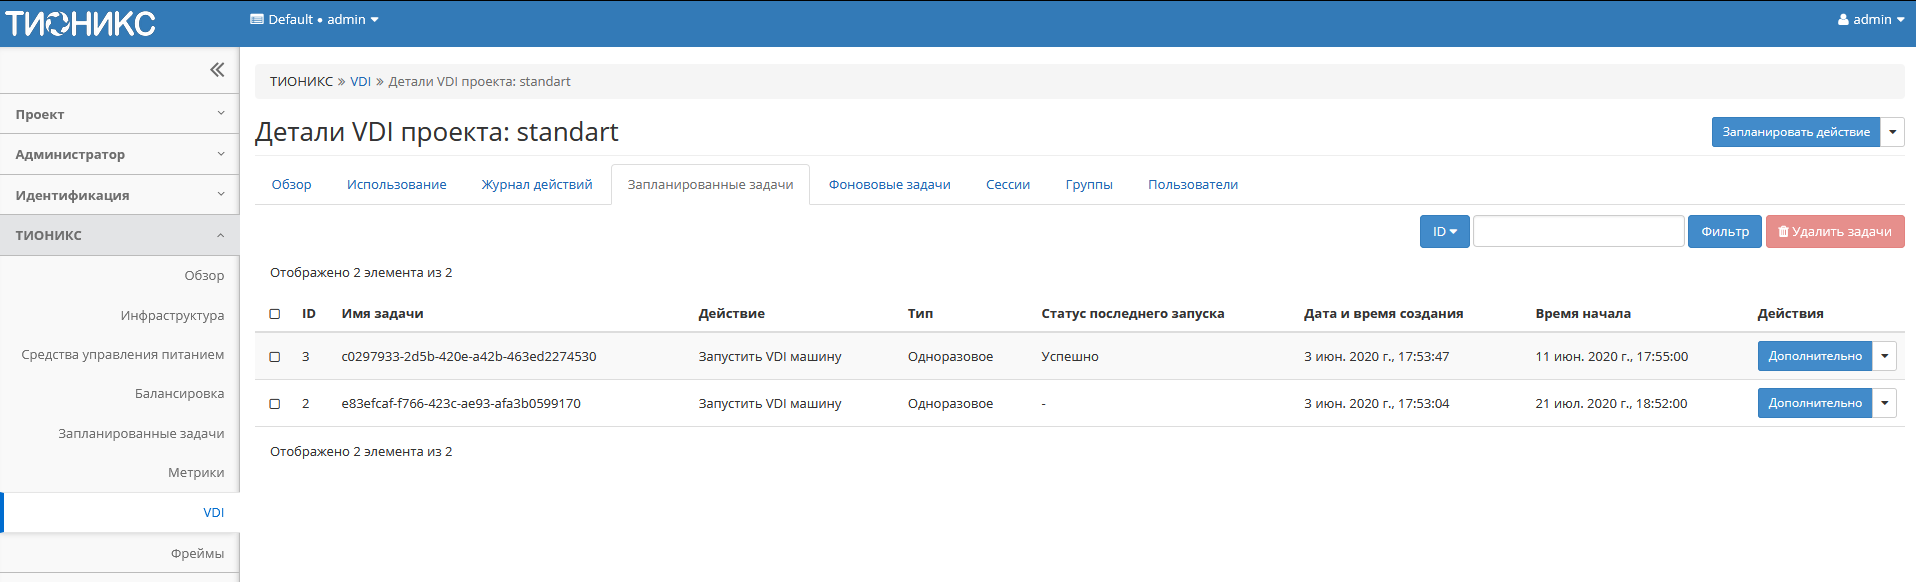Open action dropdown arrow for task 2

click(x=1884, y=403)
